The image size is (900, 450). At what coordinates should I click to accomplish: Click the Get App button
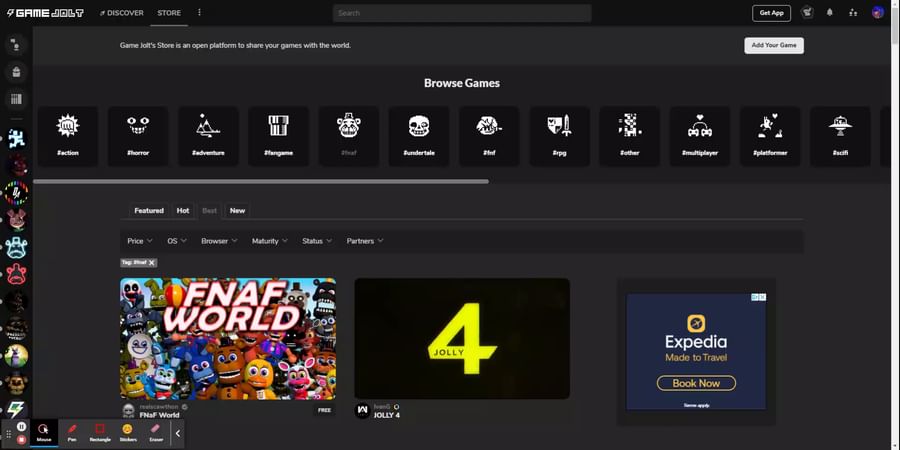(771, 13)
